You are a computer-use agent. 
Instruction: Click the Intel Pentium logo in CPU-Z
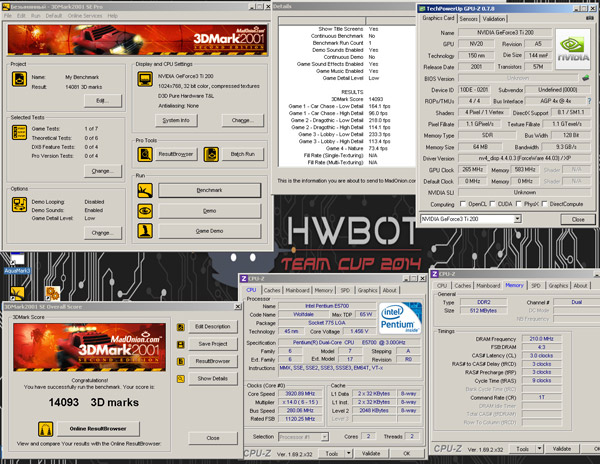tap(400, 318)
